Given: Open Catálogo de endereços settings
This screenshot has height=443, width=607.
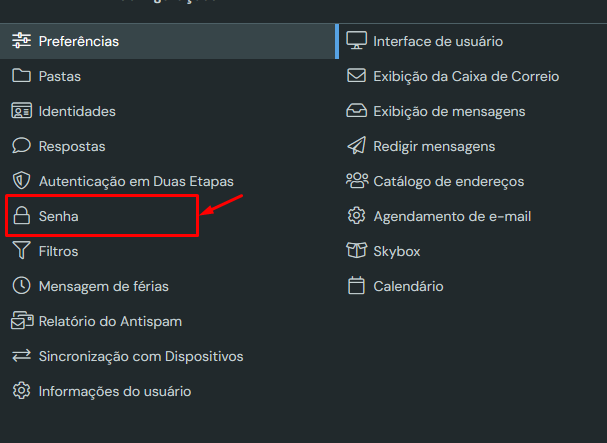Looking at the screenshot, I should click(x=448, y=181).
